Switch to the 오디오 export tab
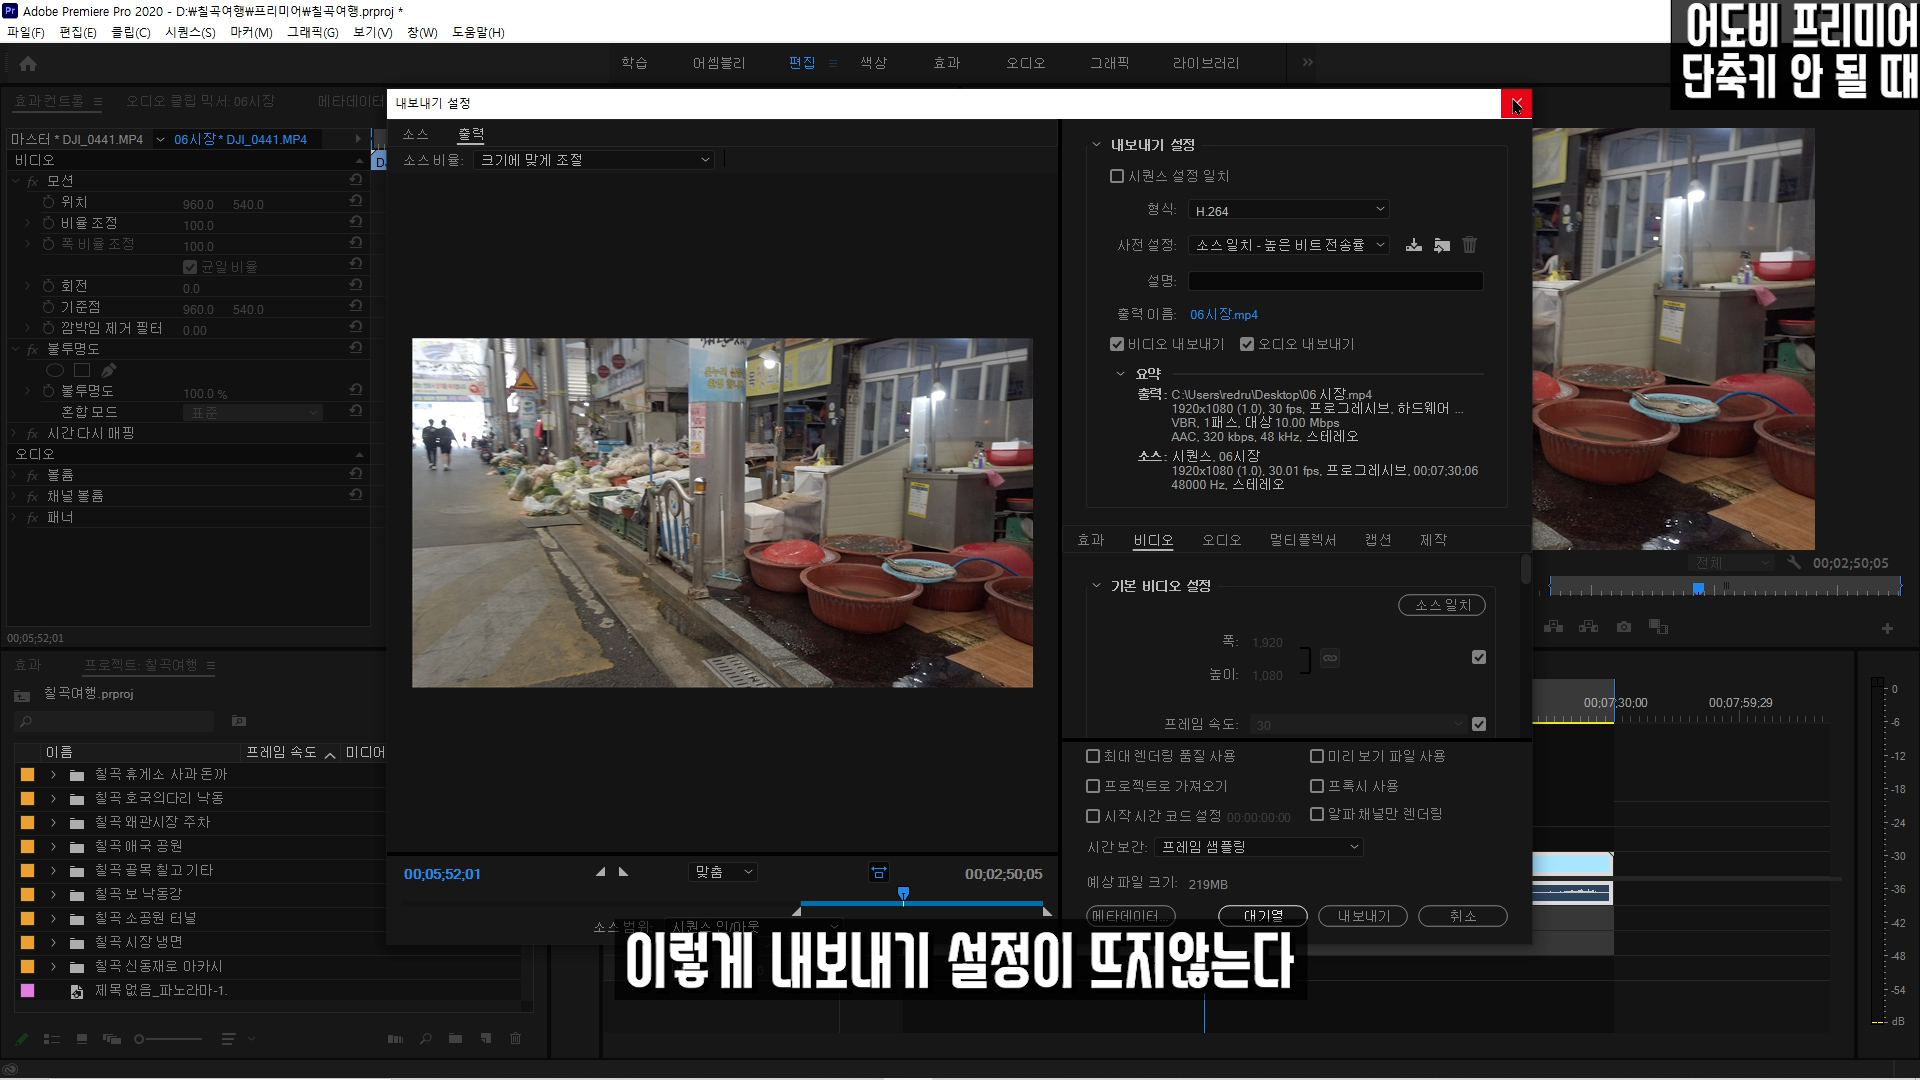 [x=1221, y=540]
